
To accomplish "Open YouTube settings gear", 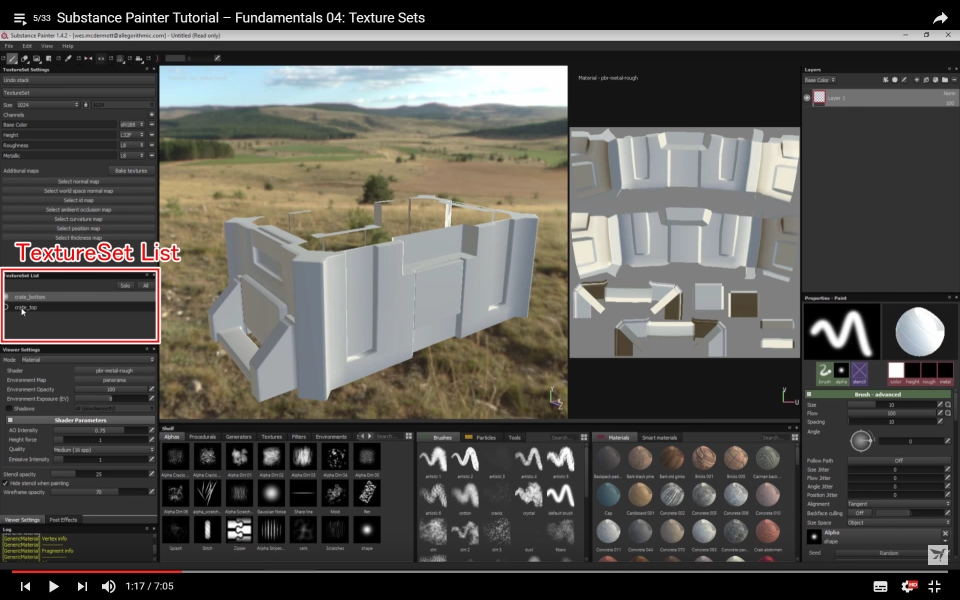I will coord(909,586).
